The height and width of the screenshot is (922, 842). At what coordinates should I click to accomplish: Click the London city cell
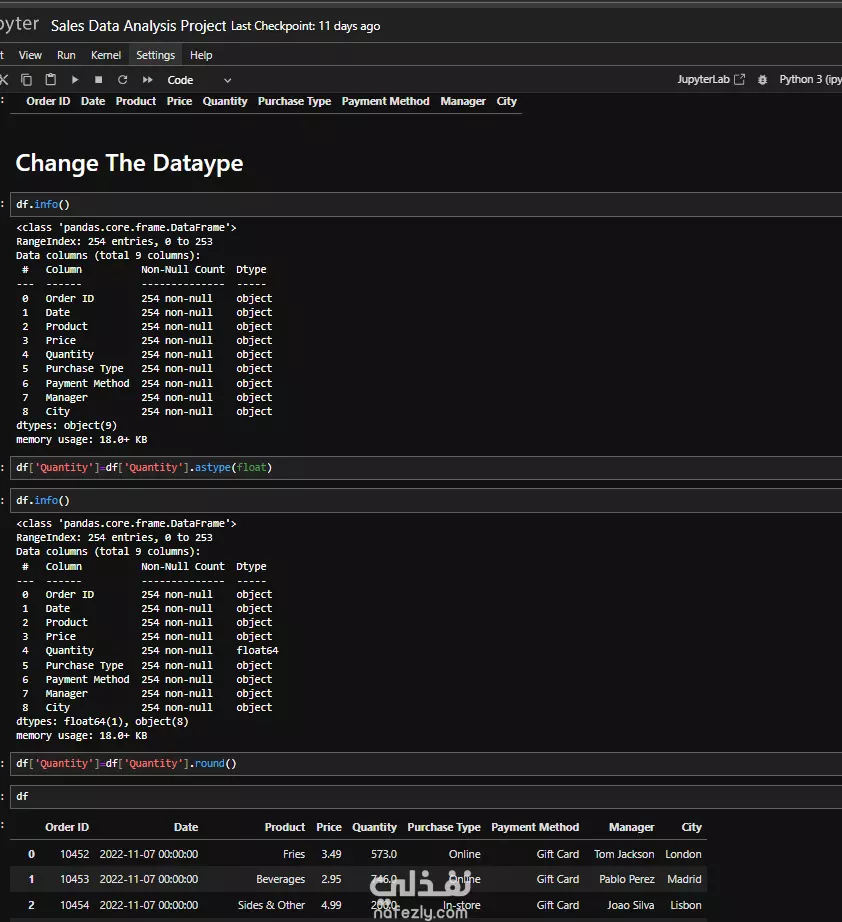point(683,854)
